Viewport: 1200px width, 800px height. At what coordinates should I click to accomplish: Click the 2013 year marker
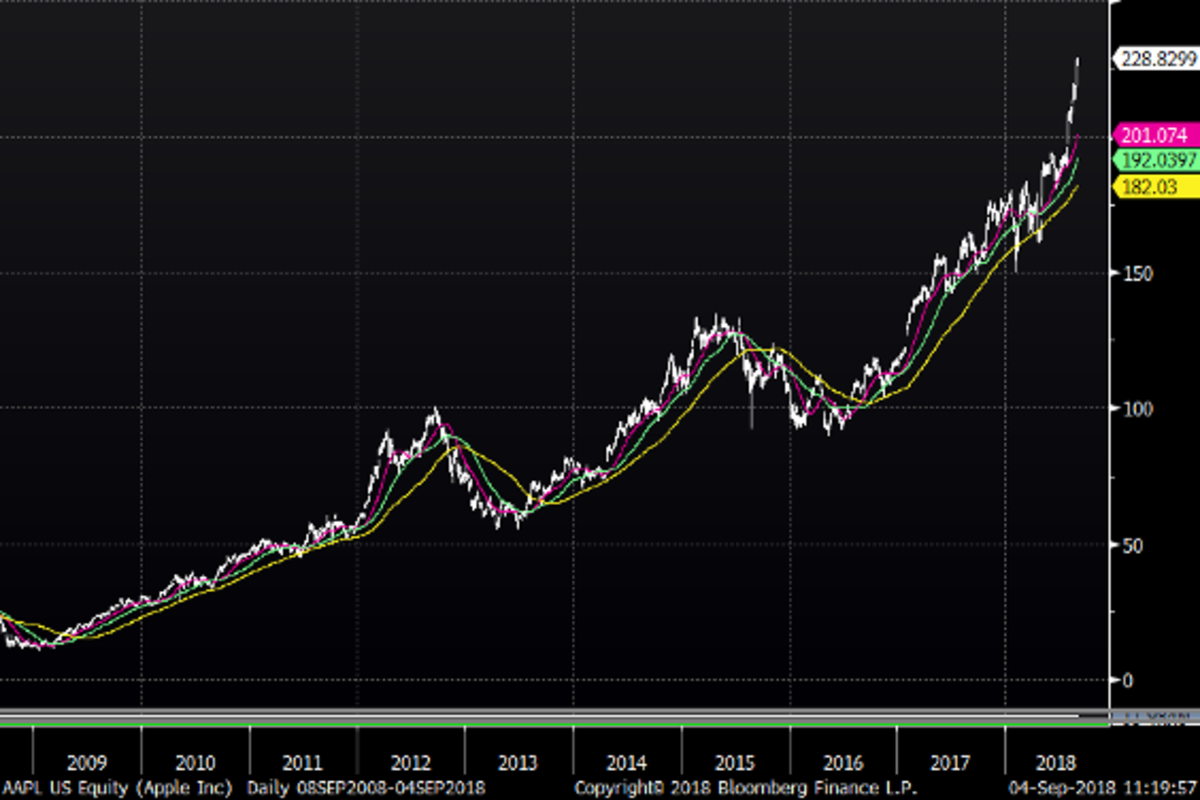tap(519, 761)
